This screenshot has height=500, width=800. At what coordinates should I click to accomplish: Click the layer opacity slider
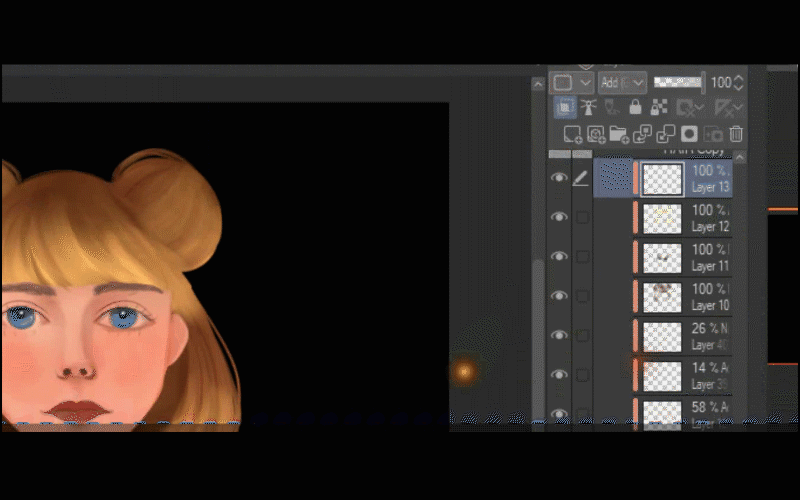coord(677,82)
